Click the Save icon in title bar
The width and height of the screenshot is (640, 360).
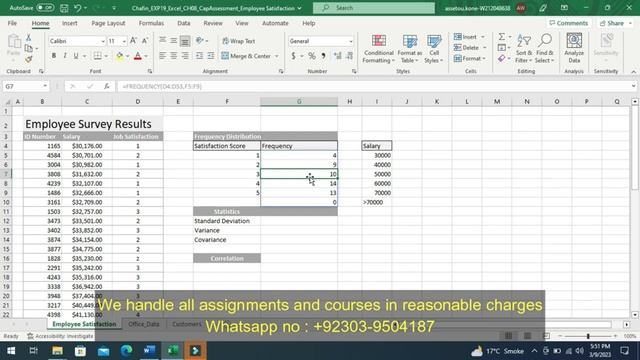click(64, 8)
